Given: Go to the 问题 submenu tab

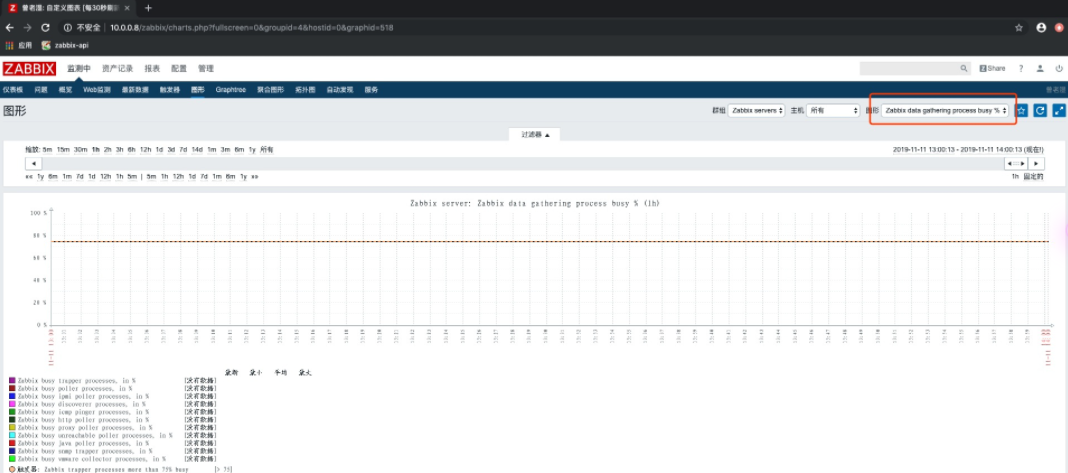Looking at the screenshot, I should [x=41, y=90].
